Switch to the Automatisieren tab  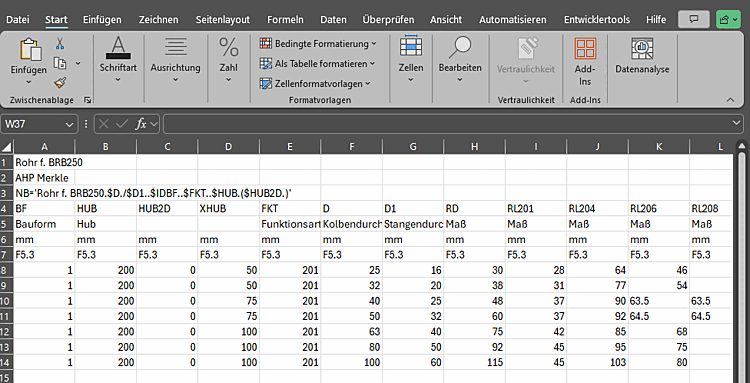[x=513, y=20]
